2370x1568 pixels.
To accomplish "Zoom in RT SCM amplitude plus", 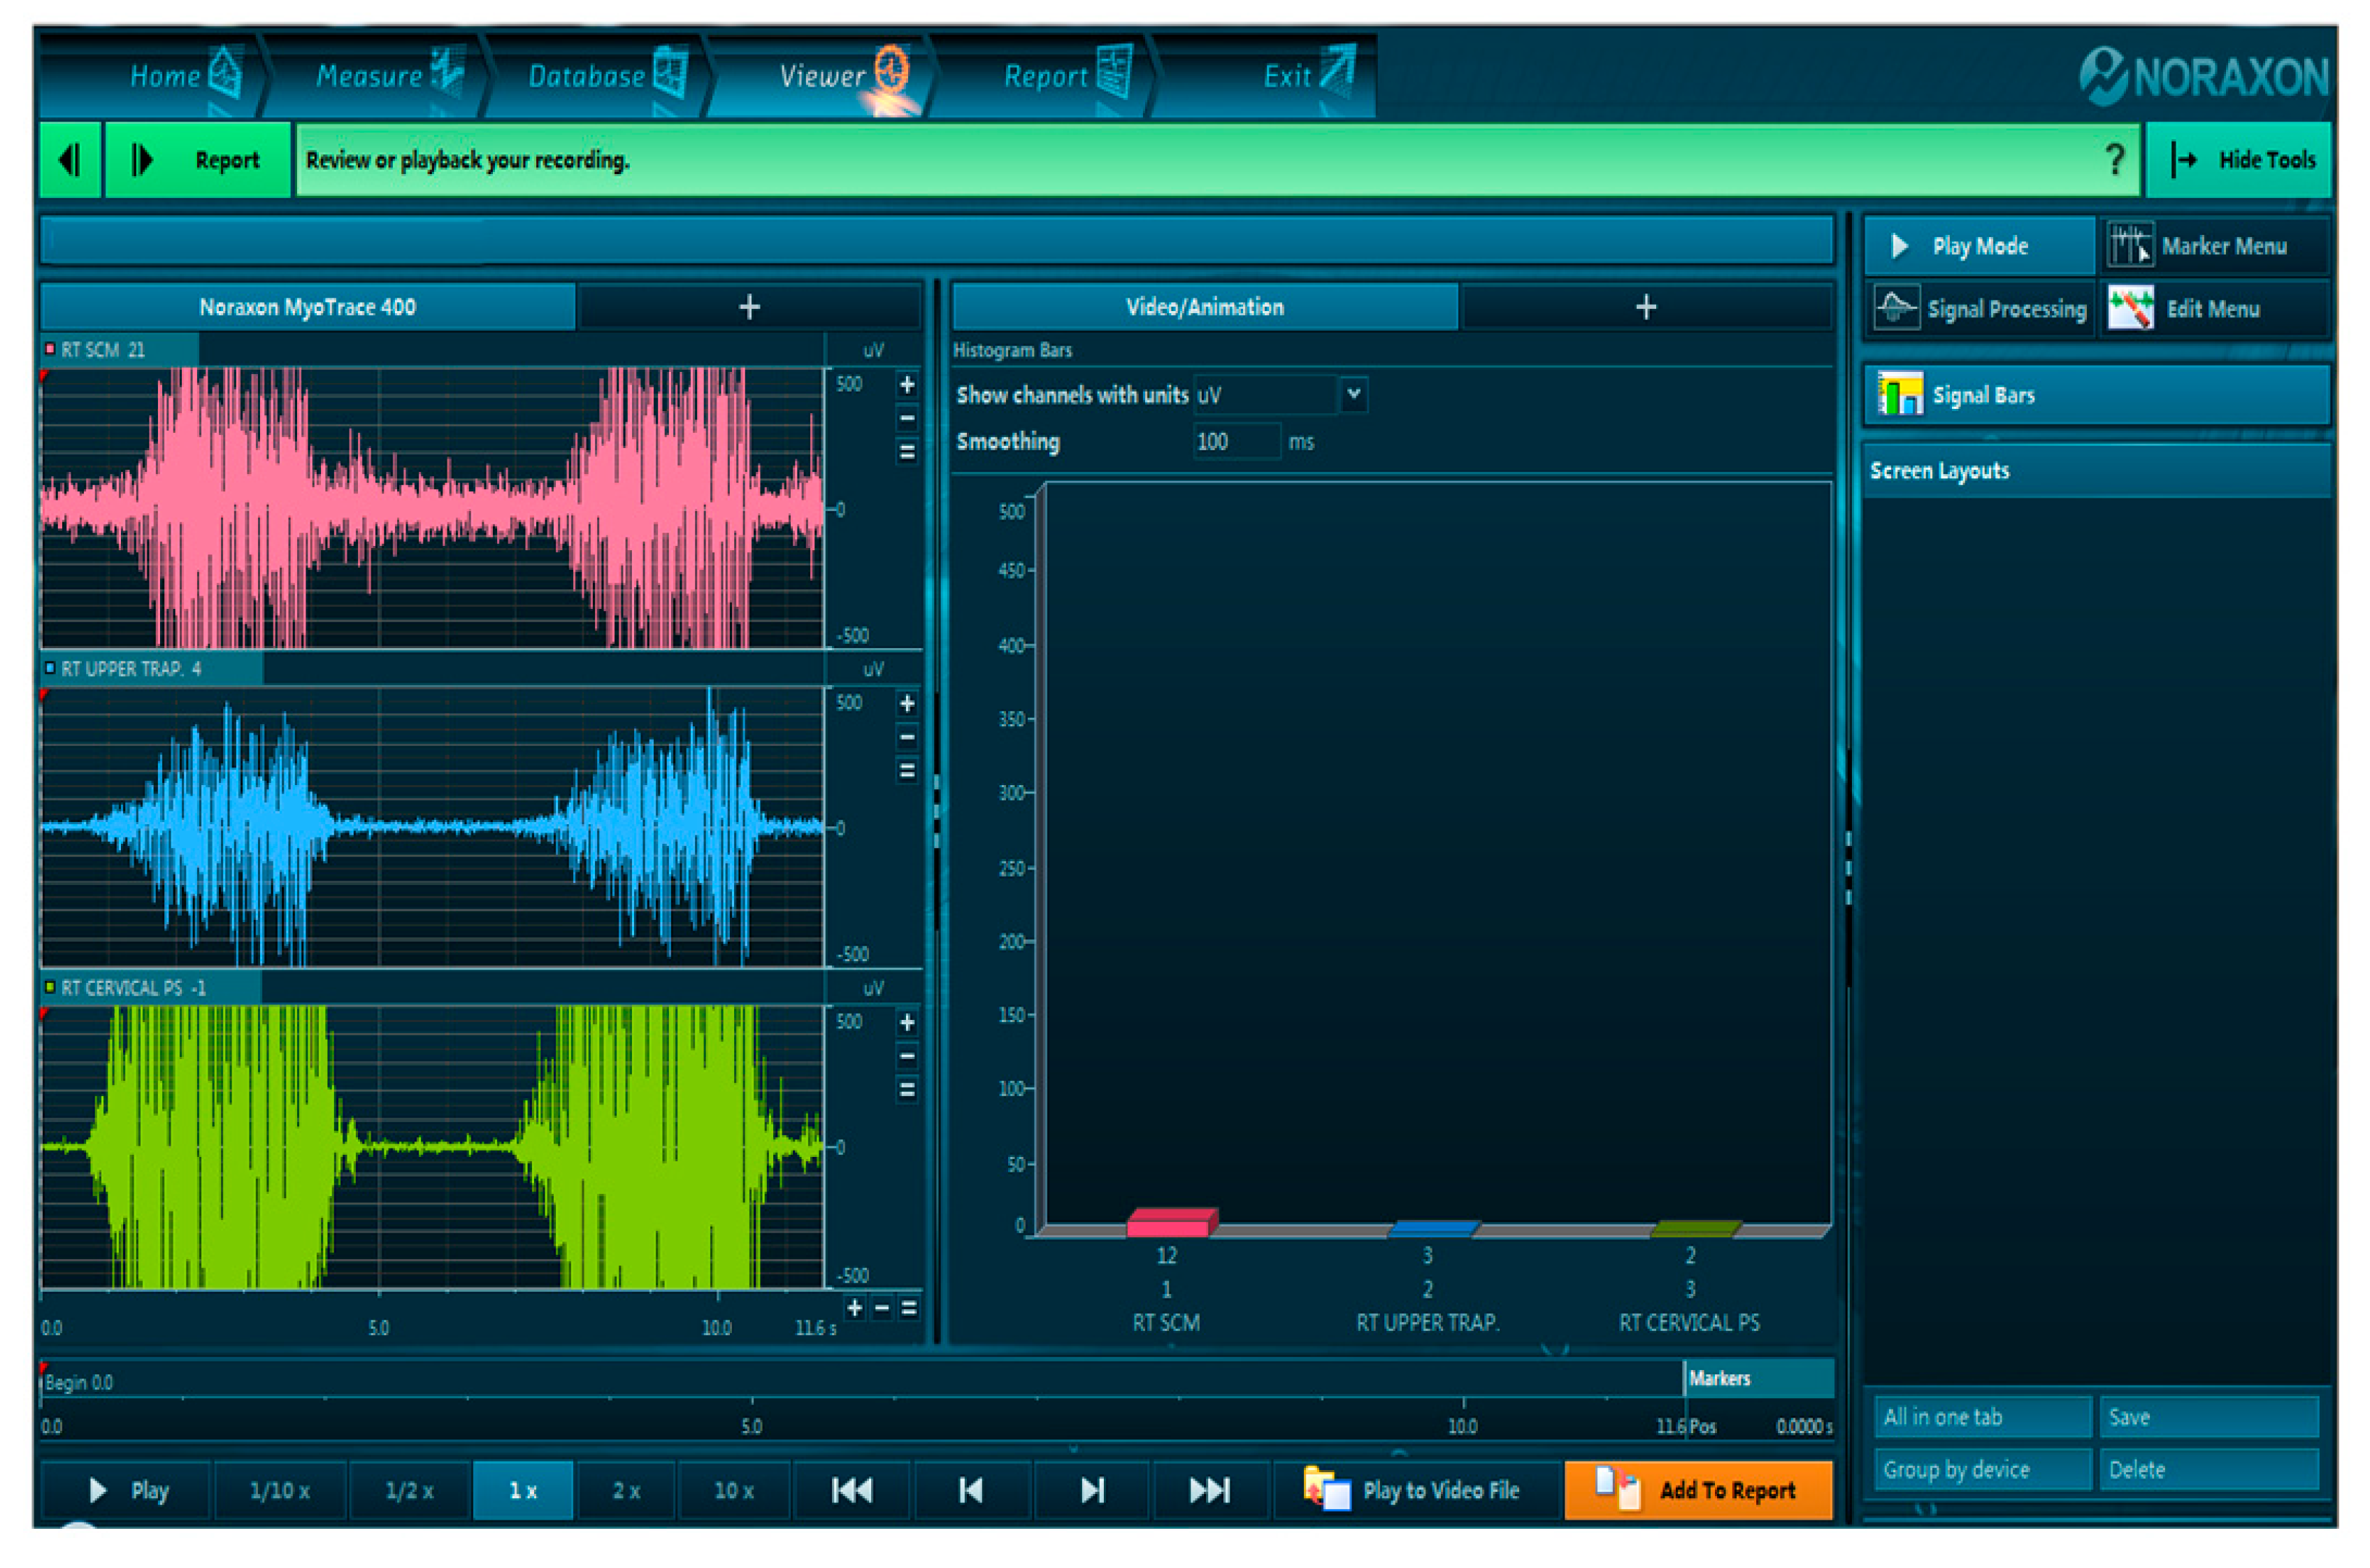I will click(x=907, y=385).
